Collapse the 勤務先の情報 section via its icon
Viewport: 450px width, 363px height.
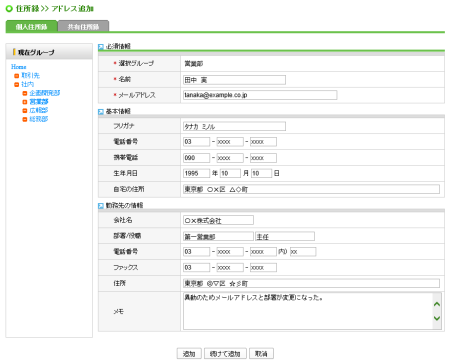coord(101,206)
